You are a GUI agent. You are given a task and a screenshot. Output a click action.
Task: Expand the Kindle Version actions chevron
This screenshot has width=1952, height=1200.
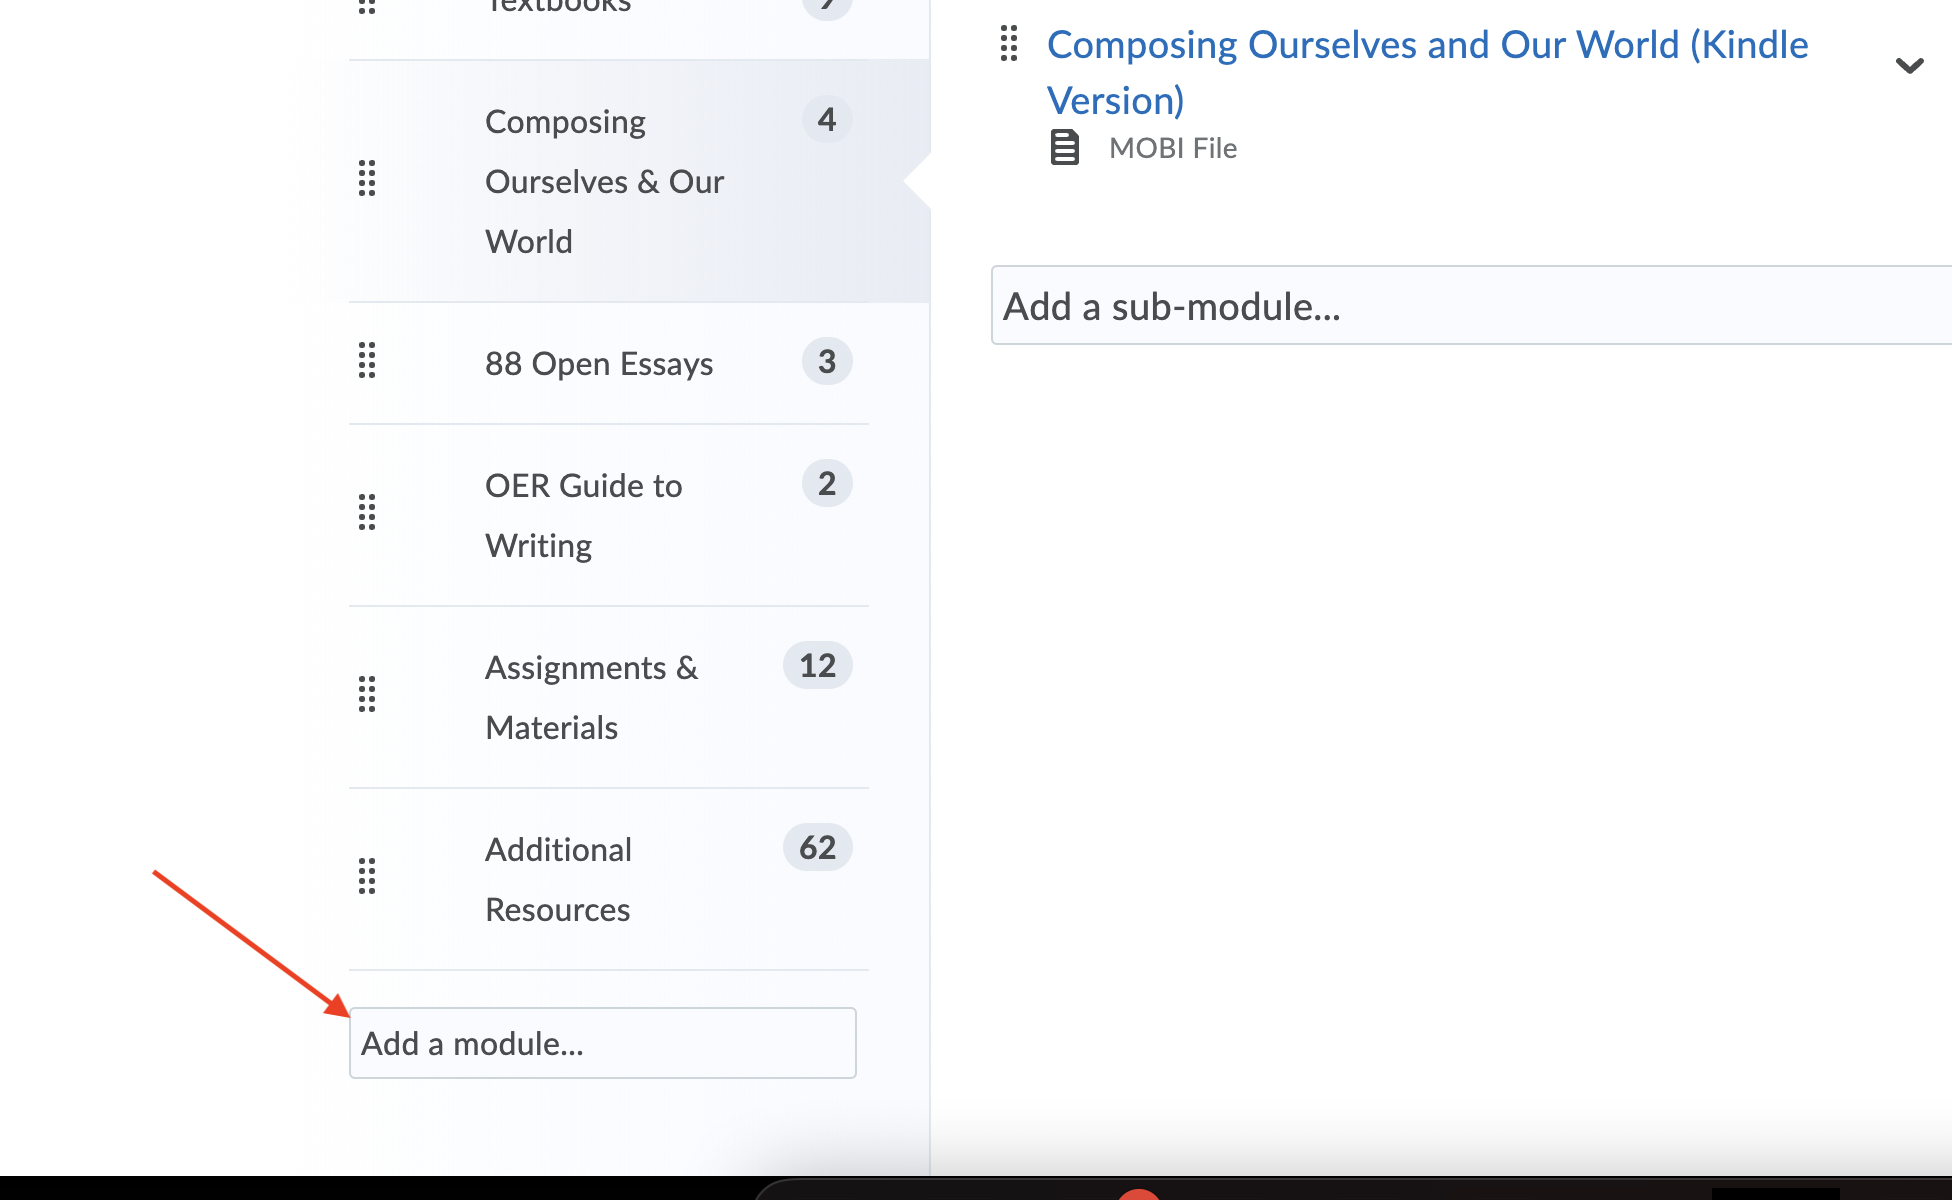(x=1910, y=66)
